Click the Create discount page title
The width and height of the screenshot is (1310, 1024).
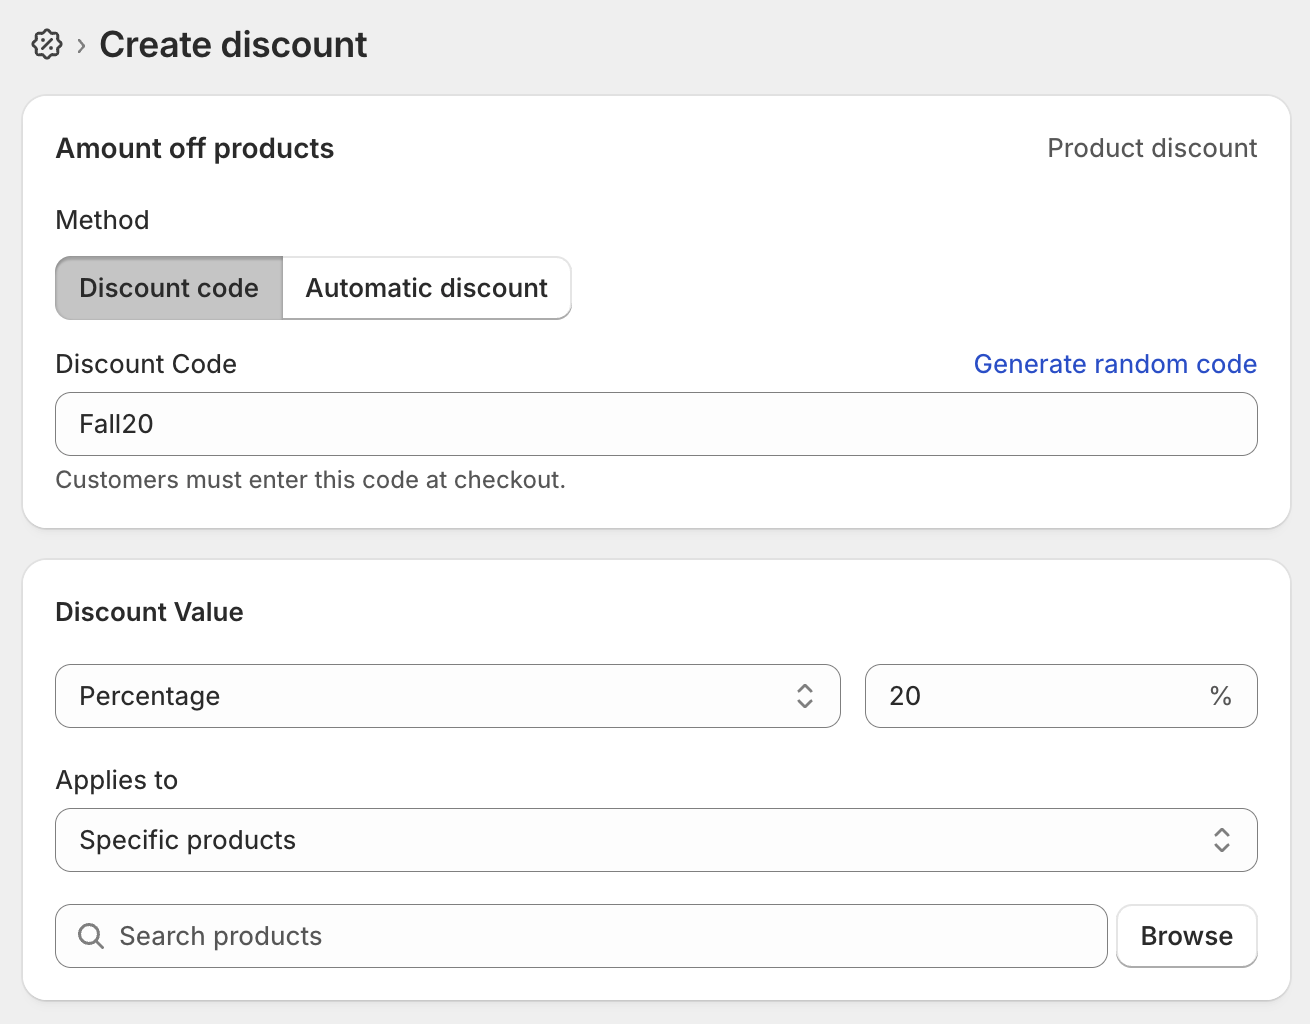(233, 45)
